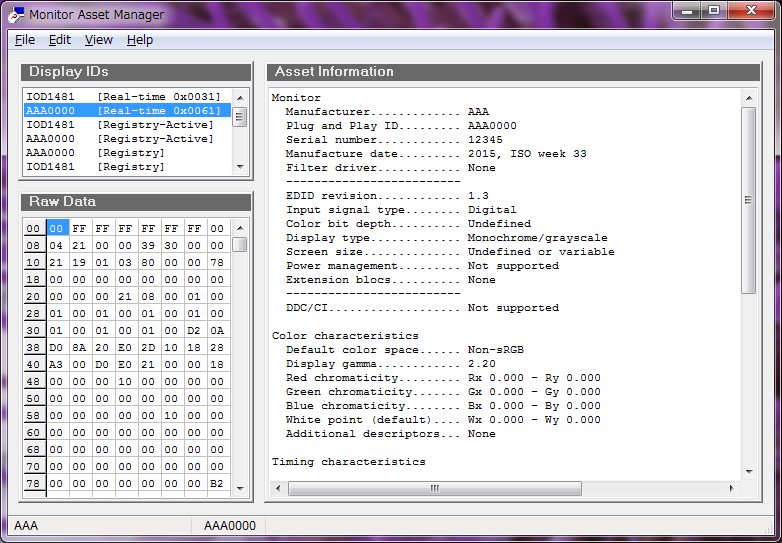Click Display IDs scrollbar thumb
782x543 pixels.
(x=240, y=117)
